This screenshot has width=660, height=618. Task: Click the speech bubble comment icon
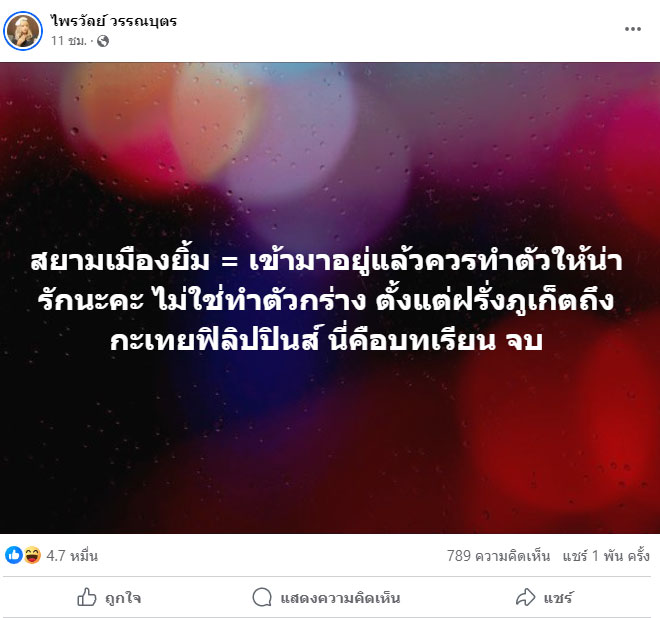point(262,597)
